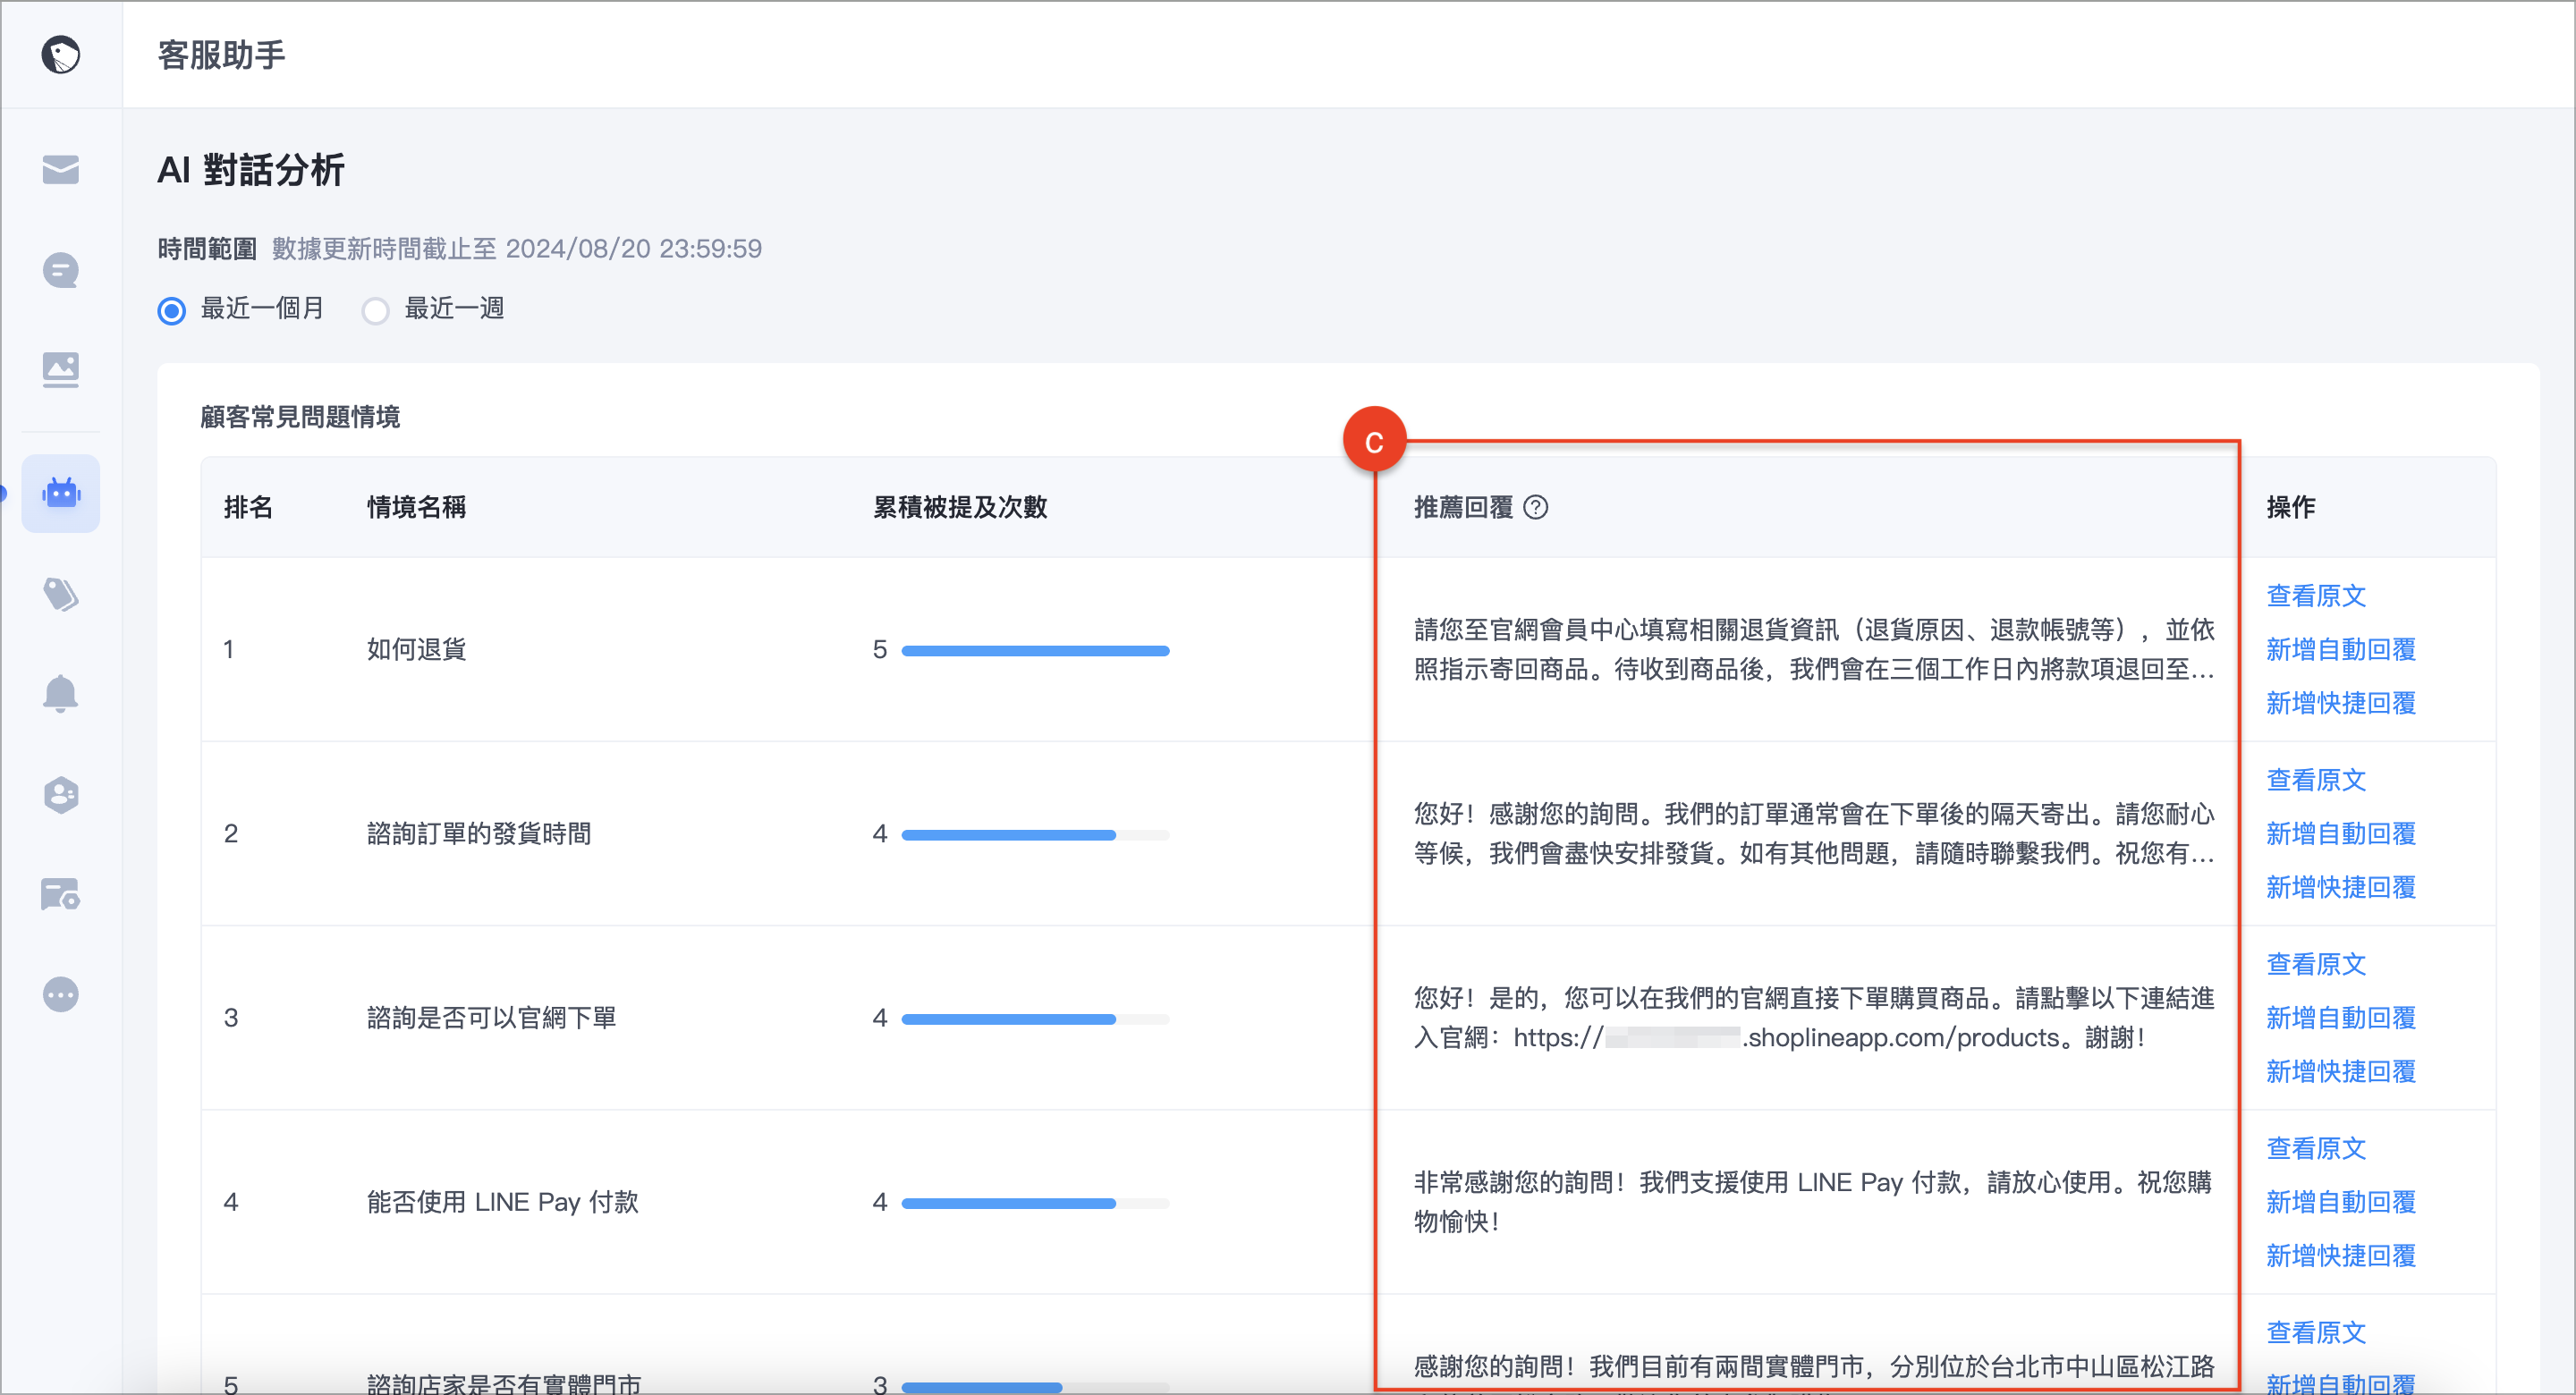
Task: Select the 最近一週 radio button
Action: [375, 310]
